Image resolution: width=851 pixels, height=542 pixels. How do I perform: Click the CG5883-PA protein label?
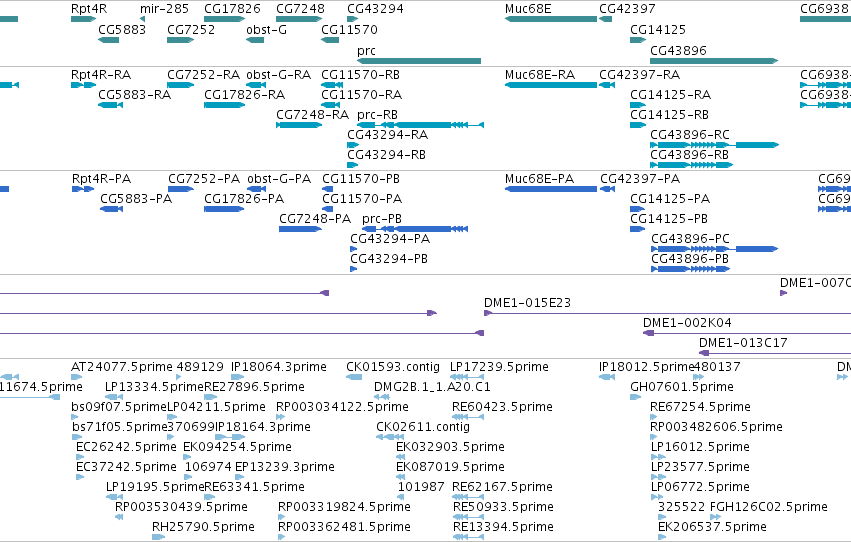(x=136, y=199)
